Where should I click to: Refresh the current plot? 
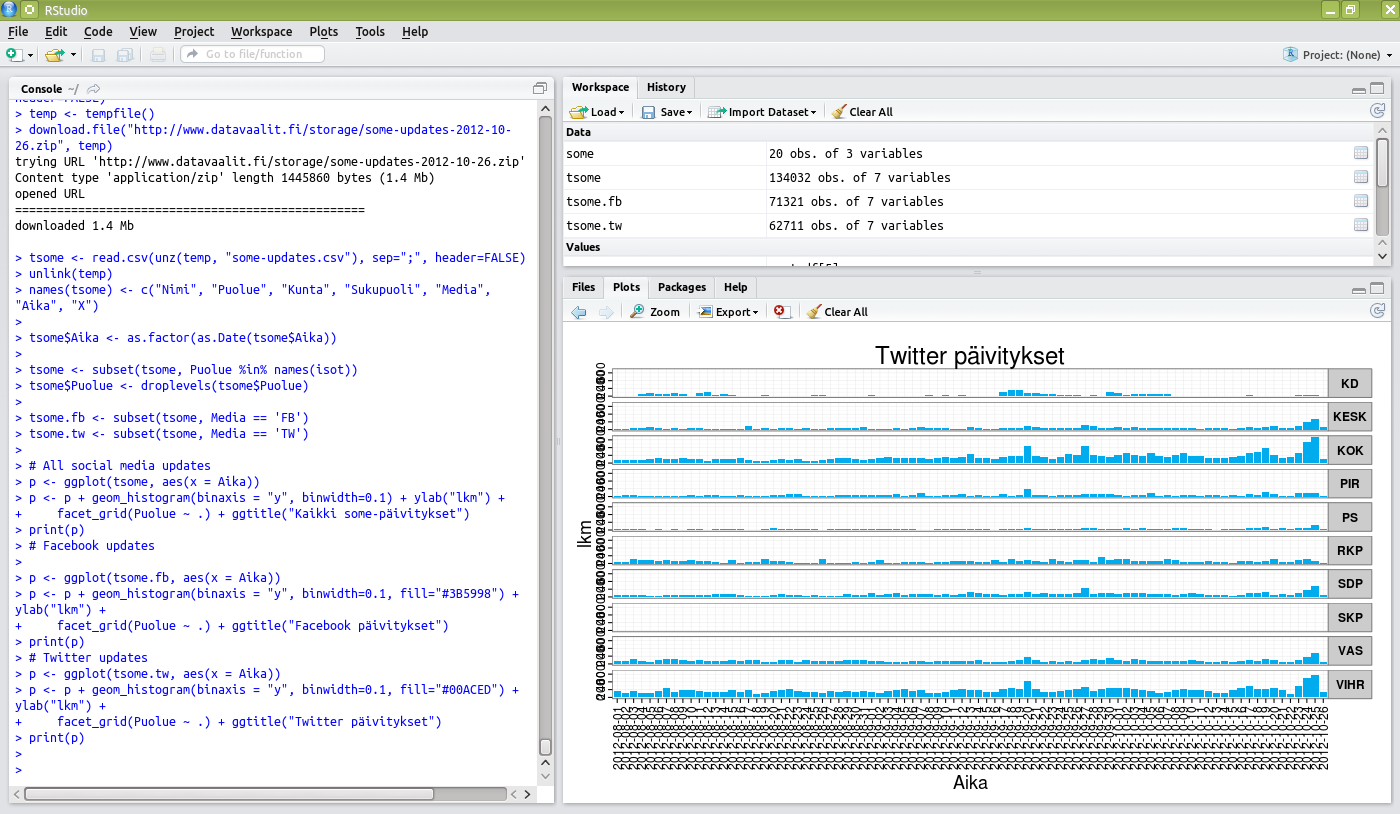click(1377, 311)
